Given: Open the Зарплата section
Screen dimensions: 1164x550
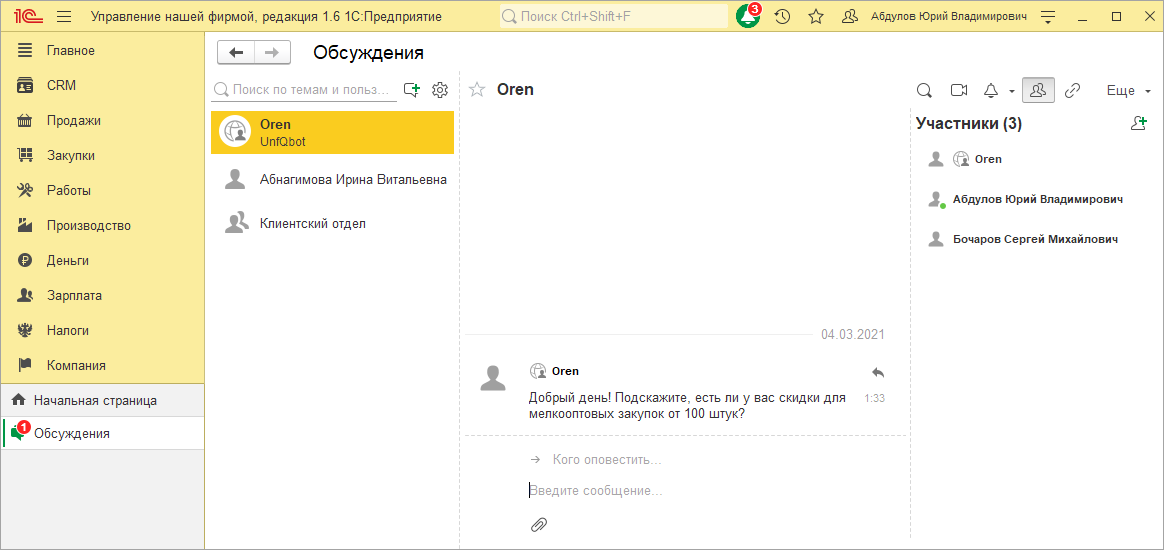Looking at the screenshot, I should pyautogui.click(x=103, y=295).
